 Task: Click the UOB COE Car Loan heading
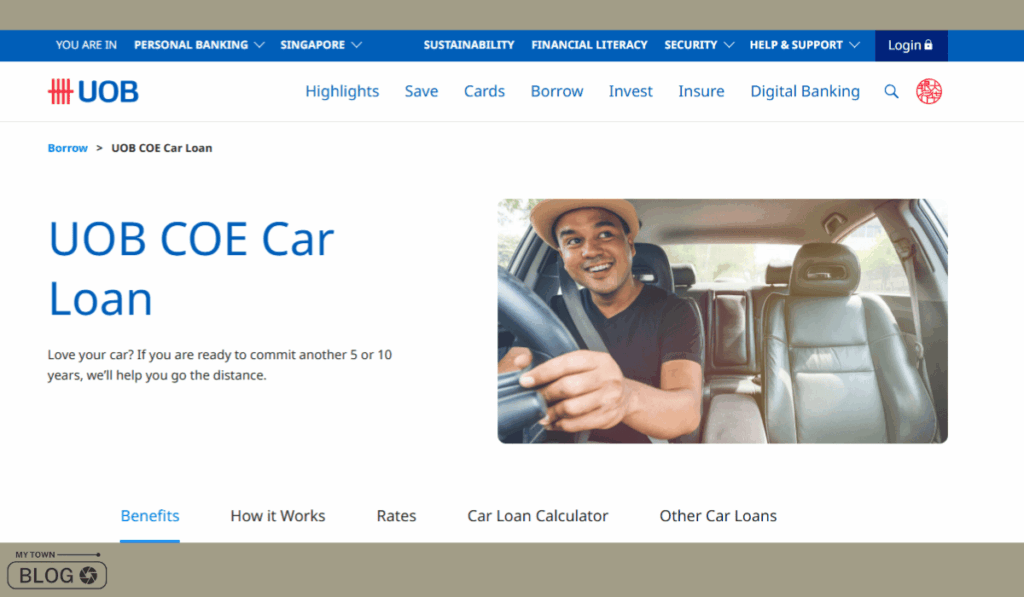191,268
